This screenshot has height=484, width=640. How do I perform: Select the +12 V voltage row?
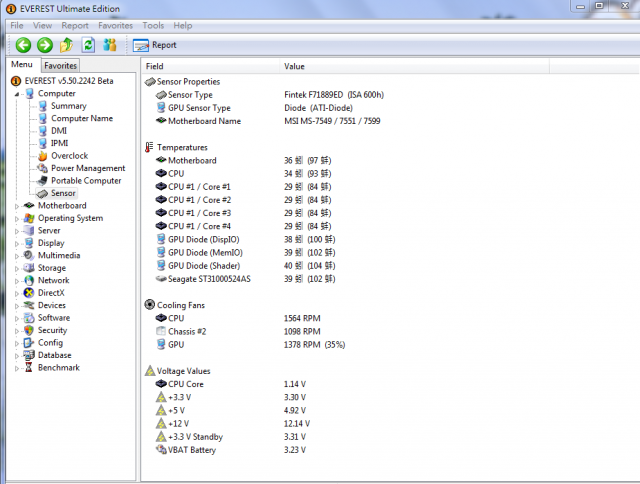click(233, 424)
